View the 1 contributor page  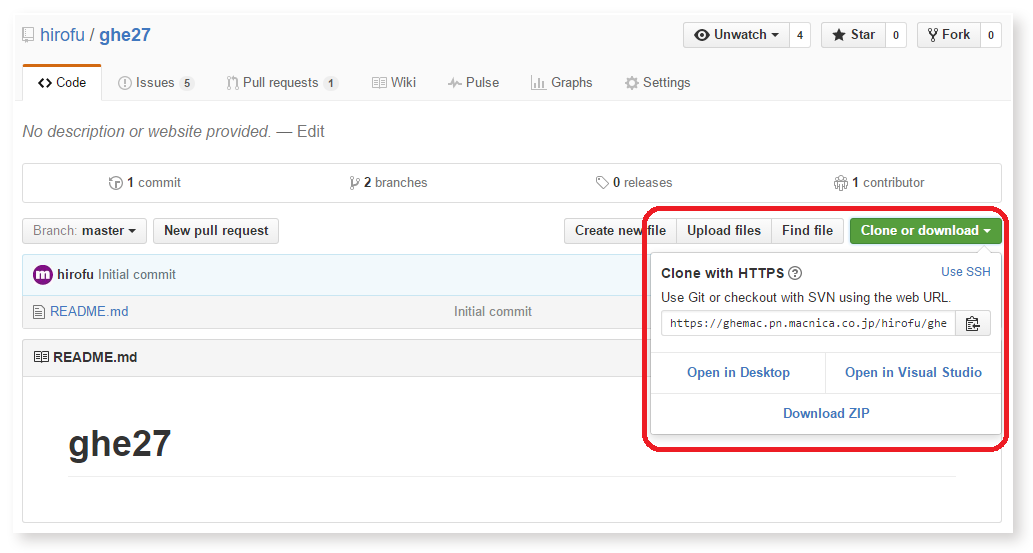click(x=879, y=183)
